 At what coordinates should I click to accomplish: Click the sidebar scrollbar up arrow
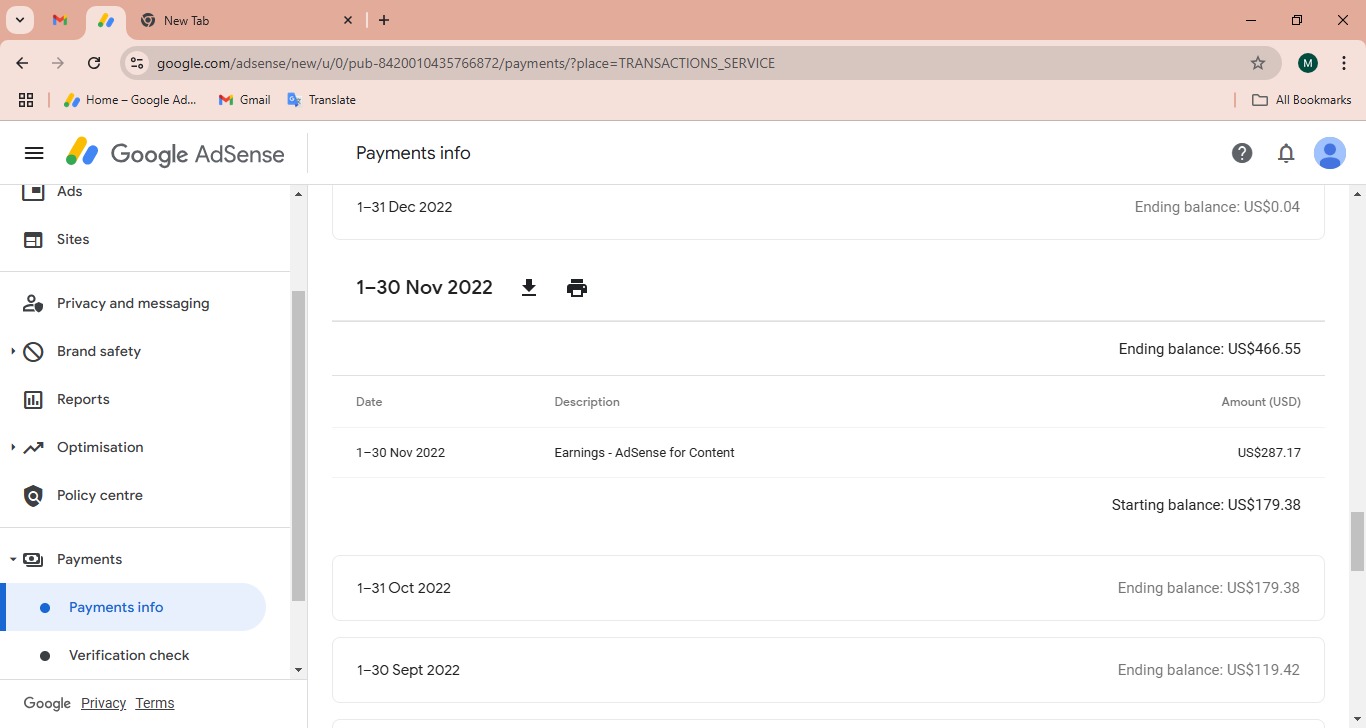pos(298,194)
